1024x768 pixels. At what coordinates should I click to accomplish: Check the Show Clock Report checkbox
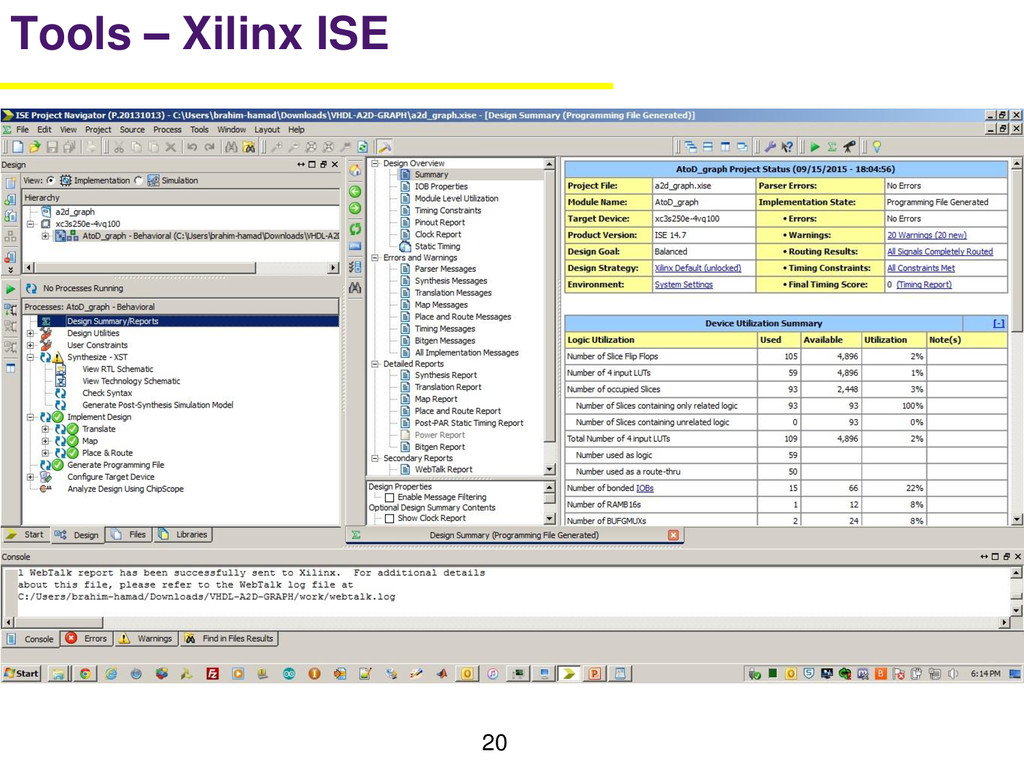pos(389,519)
